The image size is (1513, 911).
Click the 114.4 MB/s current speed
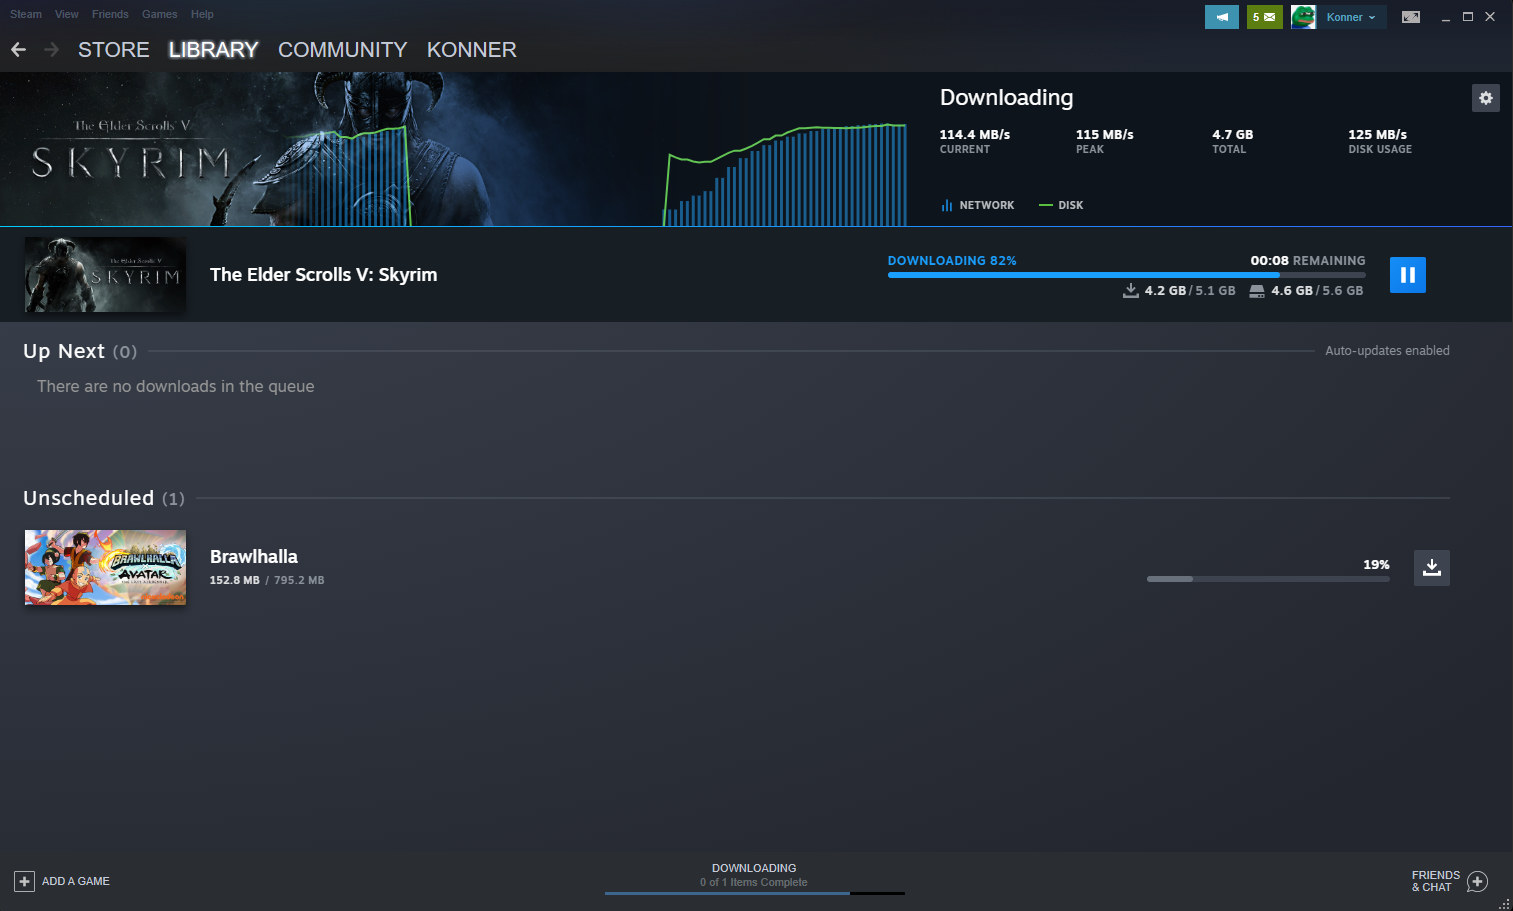coord(975,134)
